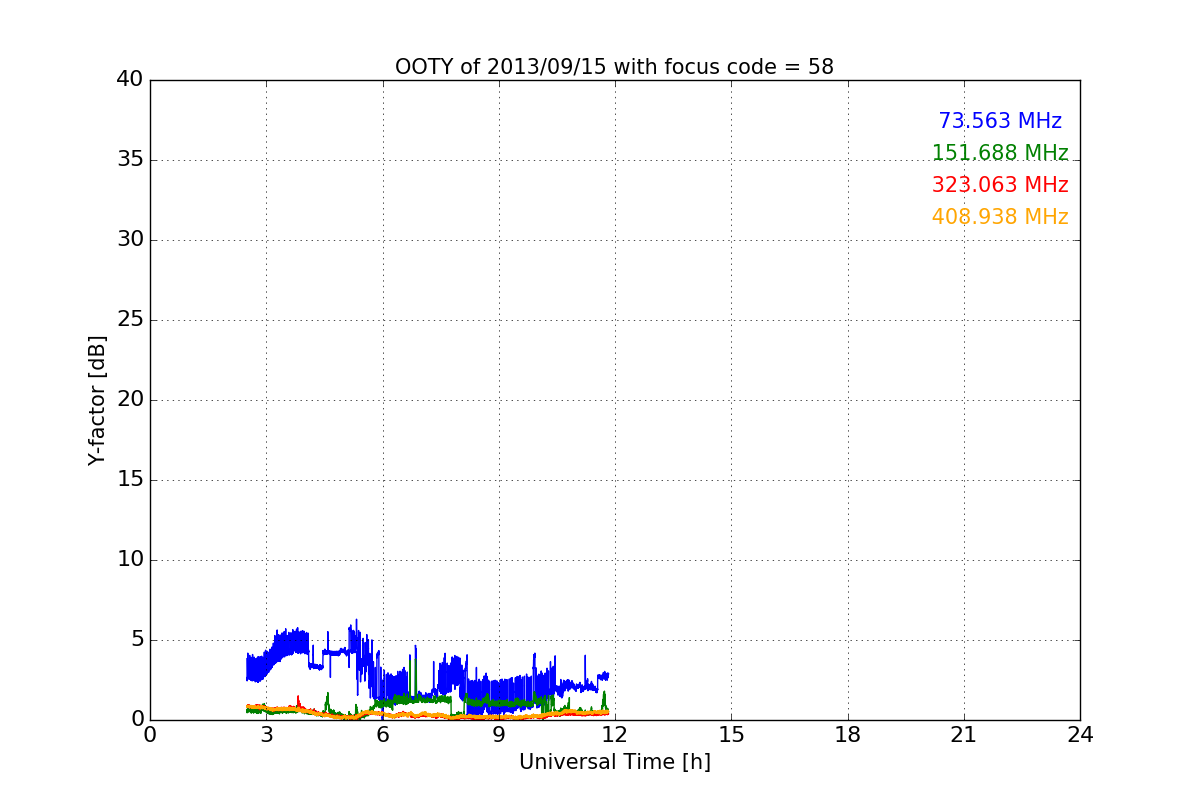The image size is (1200, 800).
Task: Click the 'Universal Time [h]' axis label
Action: [614, 762]
